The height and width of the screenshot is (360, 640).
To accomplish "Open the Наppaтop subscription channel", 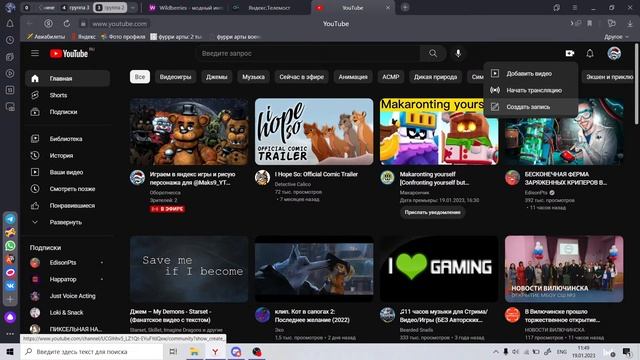I will click(x=67, y=280).
